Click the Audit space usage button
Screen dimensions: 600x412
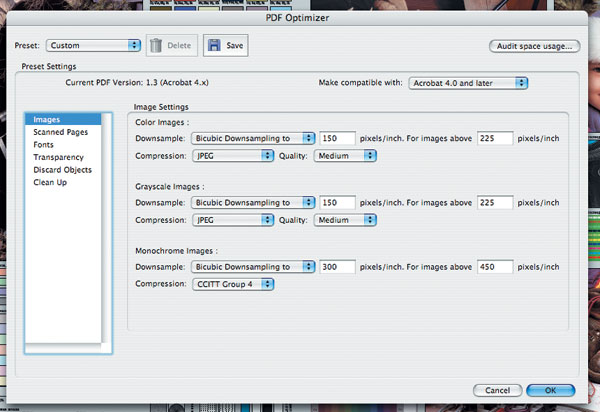(x=535, y=46)
